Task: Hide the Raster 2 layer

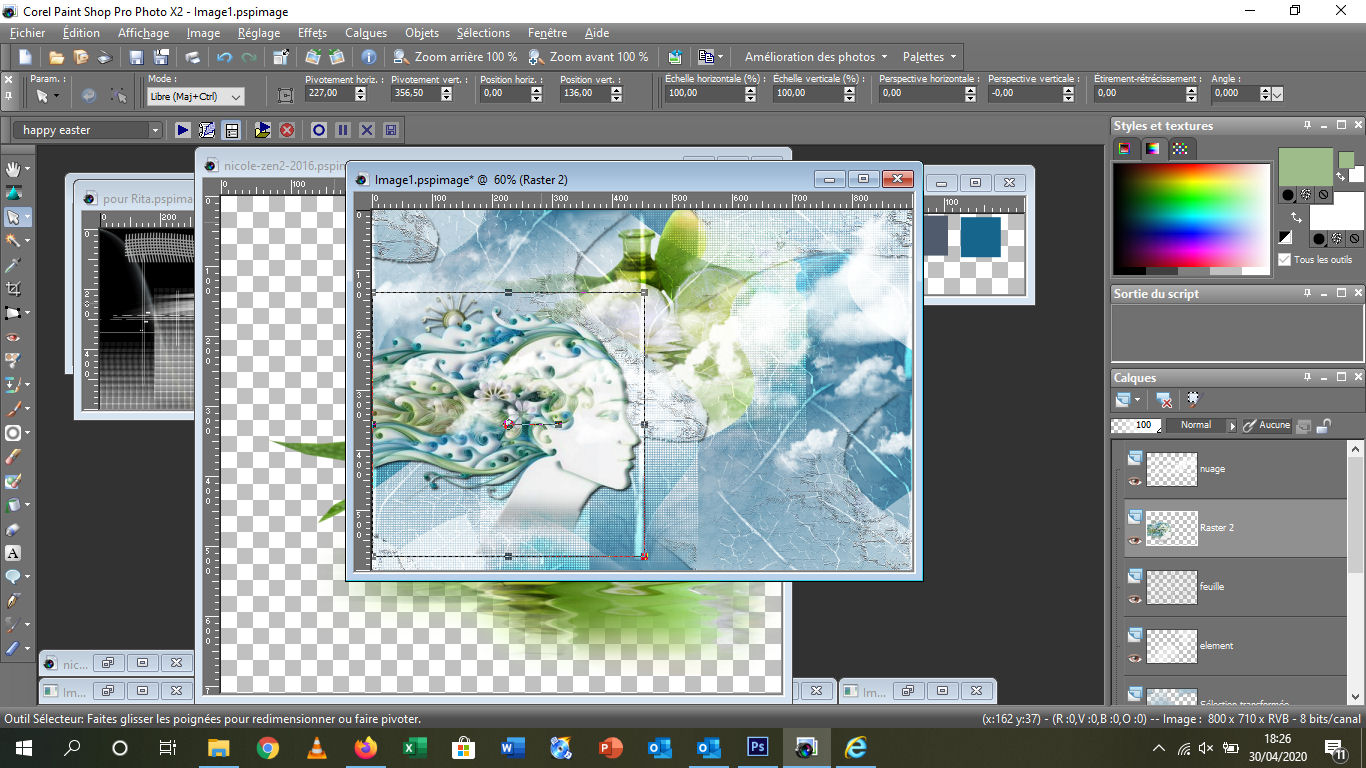Action: [1135, 540]
